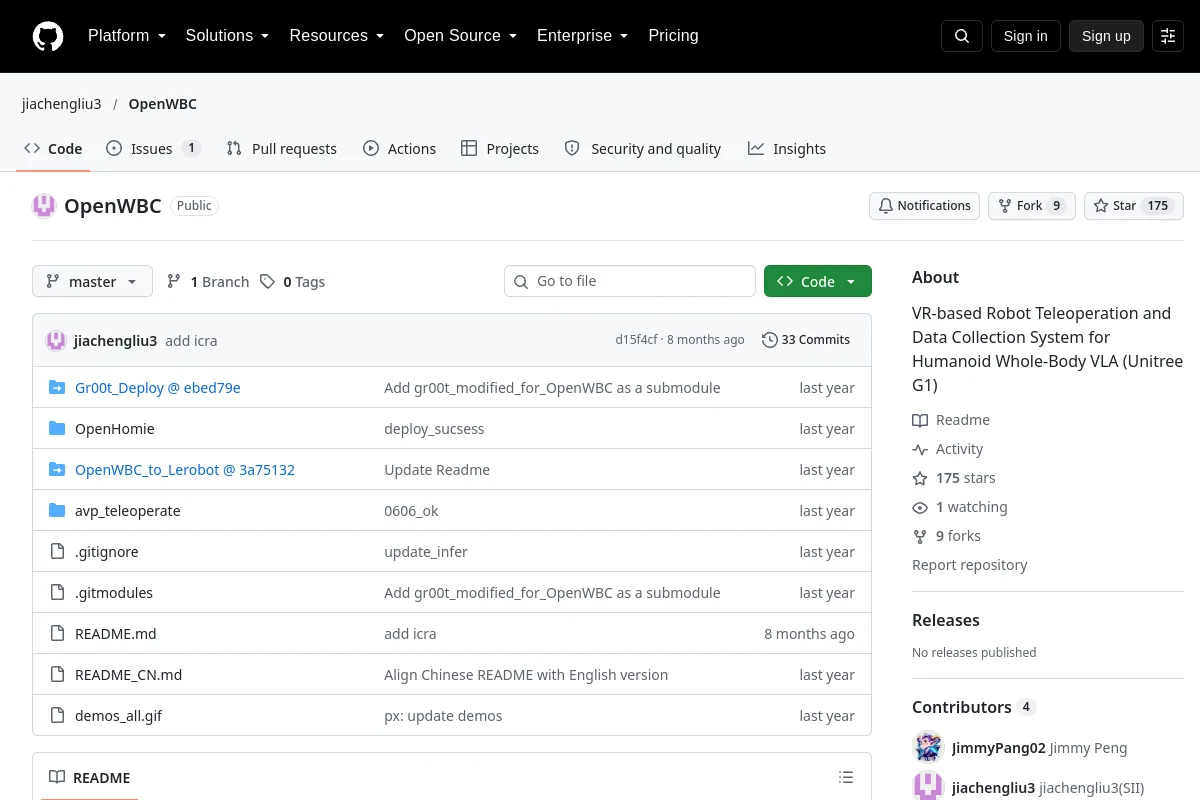Open the master branch selector dropdown
The image size is (1200, 800).
tap(92, 282)
